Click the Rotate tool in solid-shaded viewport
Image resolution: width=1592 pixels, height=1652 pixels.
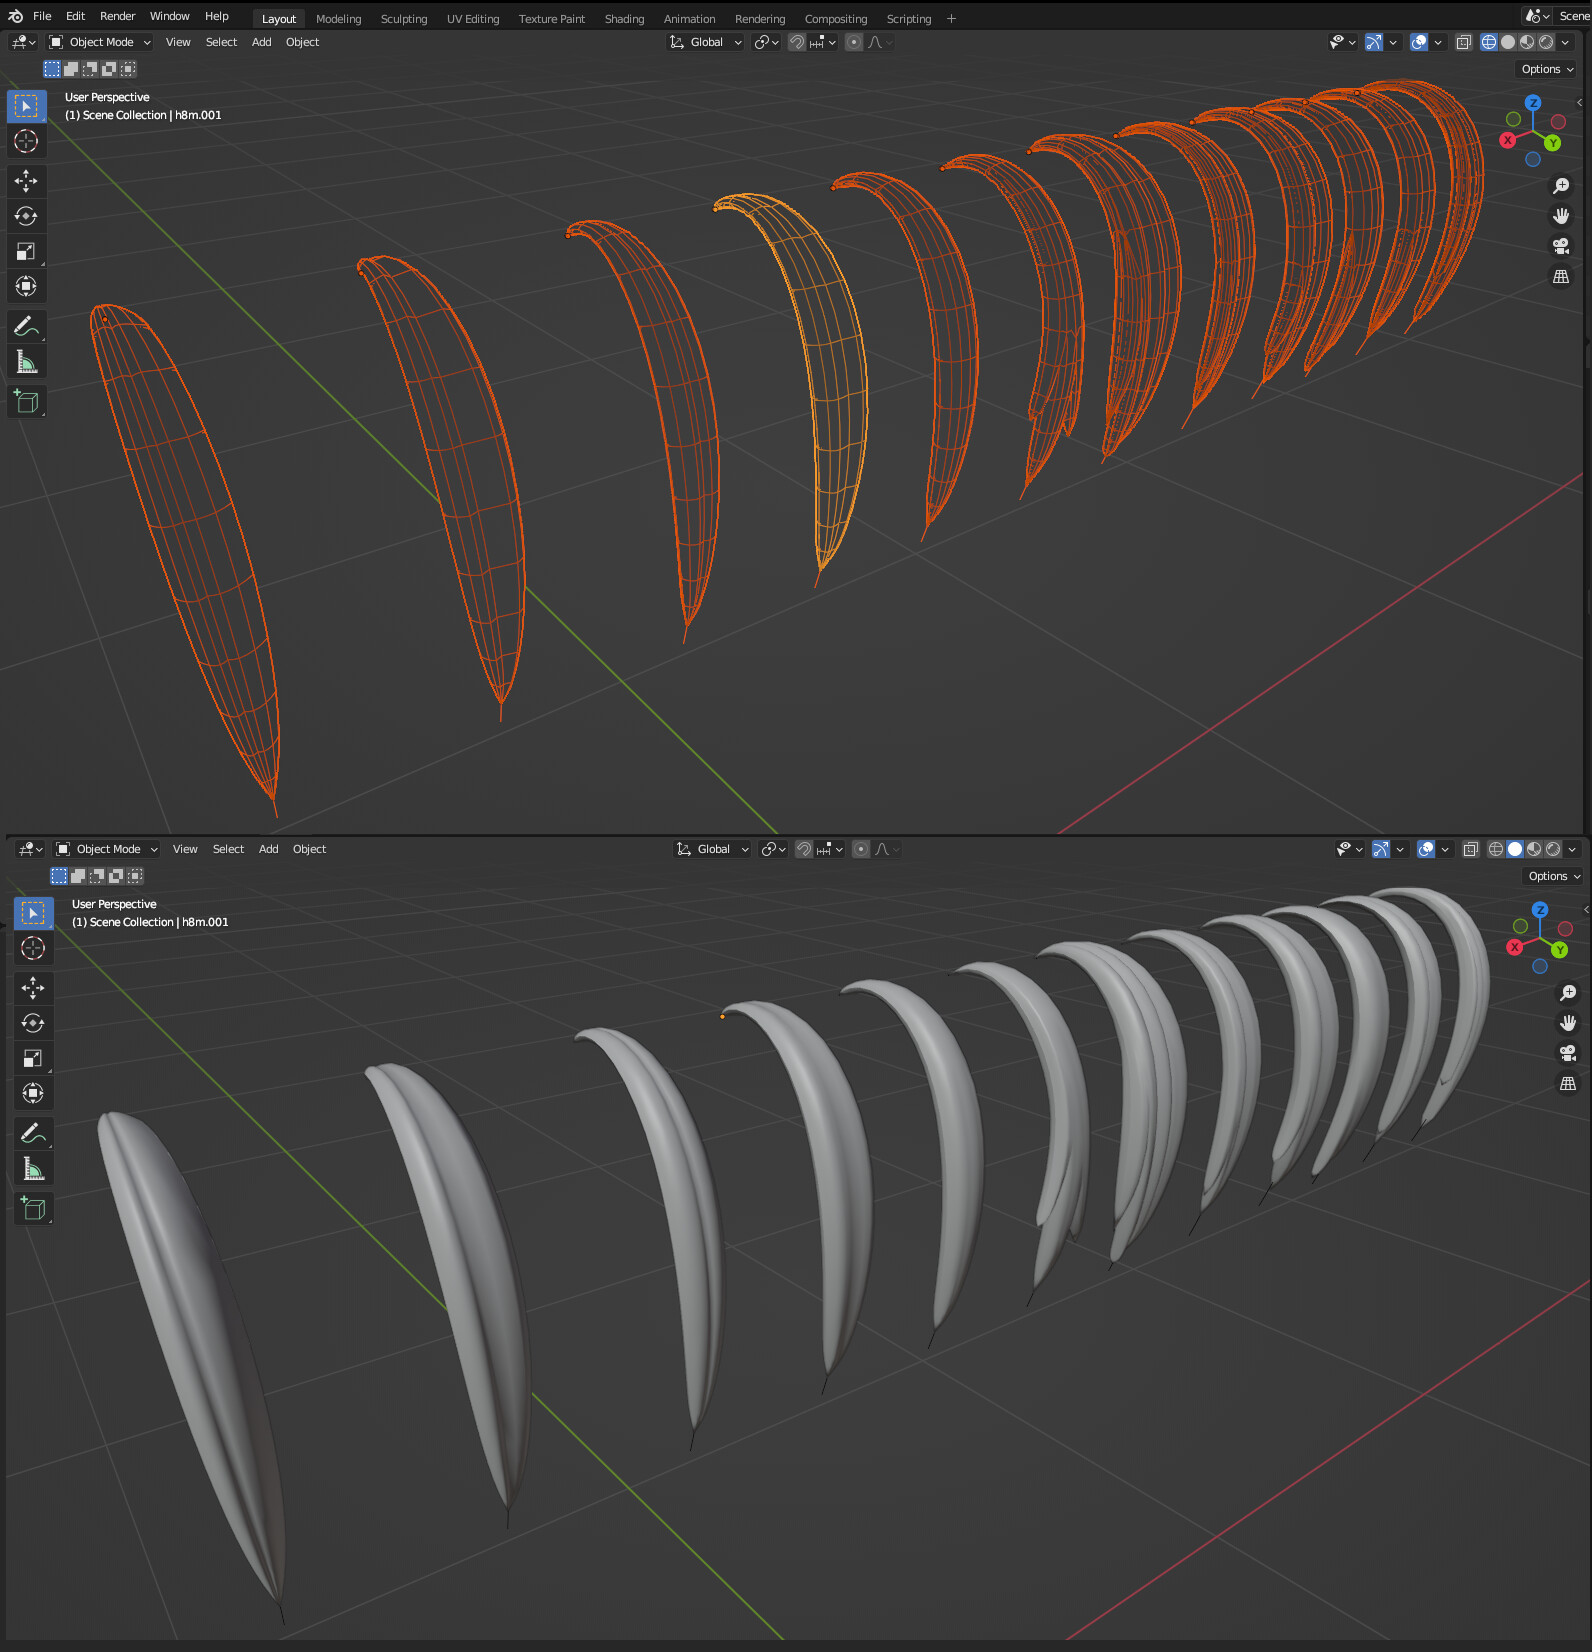33,1023
